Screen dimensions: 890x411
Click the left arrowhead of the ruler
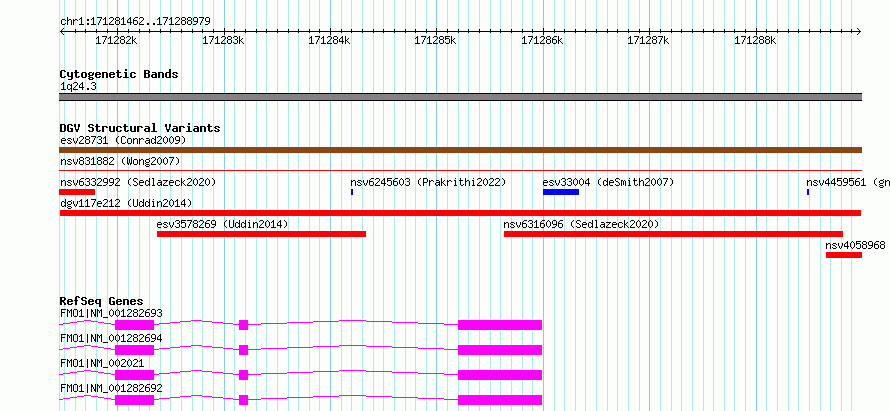[62, 31]
